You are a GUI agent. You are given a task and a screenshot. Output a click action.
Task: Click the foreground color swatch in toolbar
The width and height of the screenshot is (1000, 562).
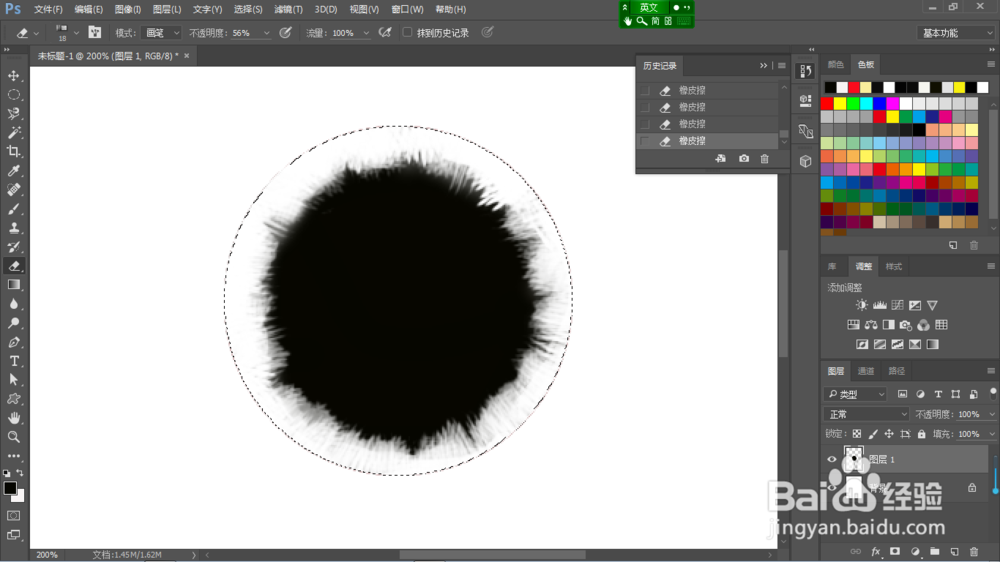click(x=10, y=488)
